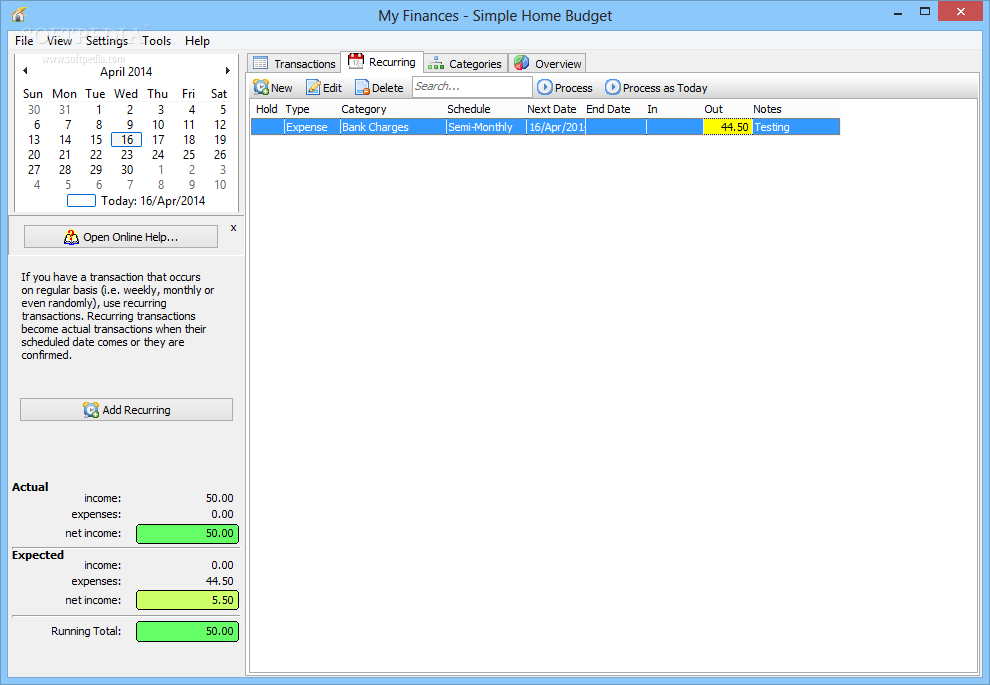Select May 10 in the calendar
This screenshot has height=685, width=990.
[220, 185]
